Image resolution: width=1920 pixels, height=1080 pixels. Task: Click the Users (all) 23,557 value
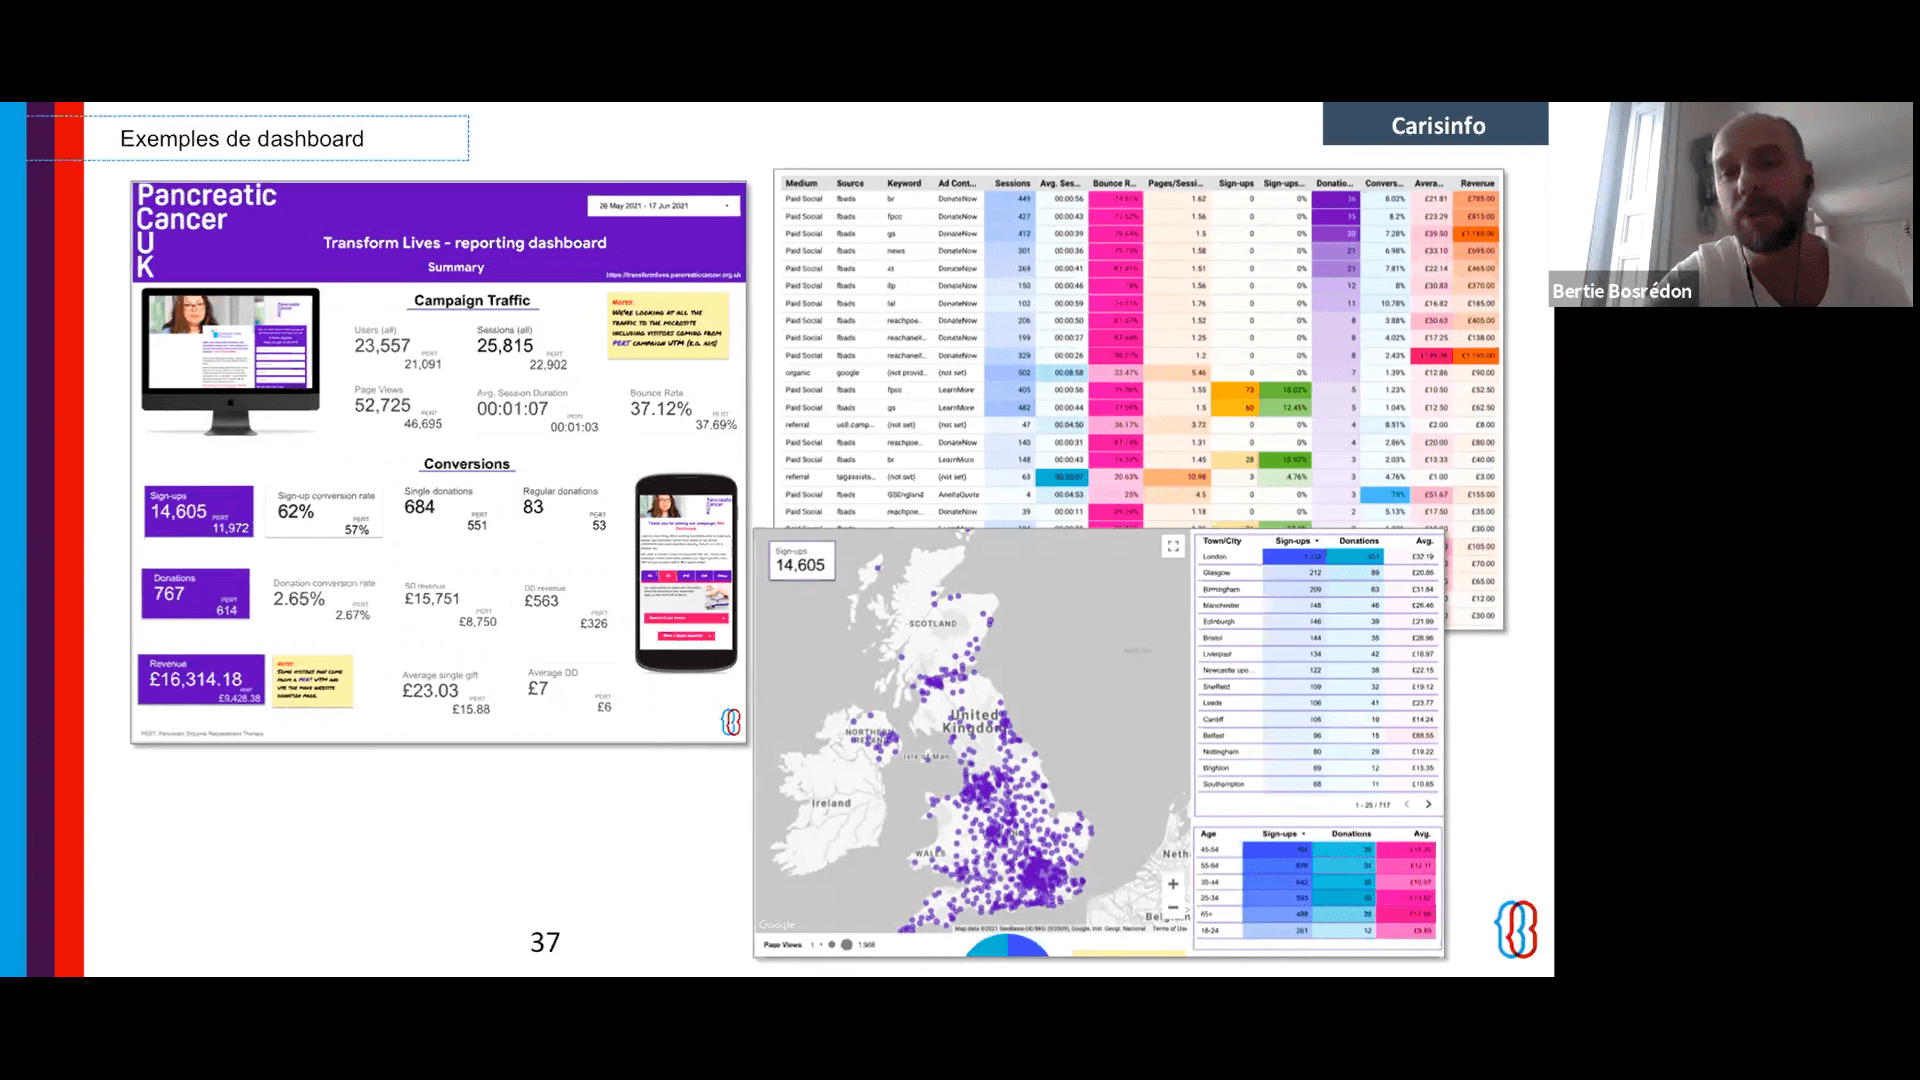(x=382, y=346)
